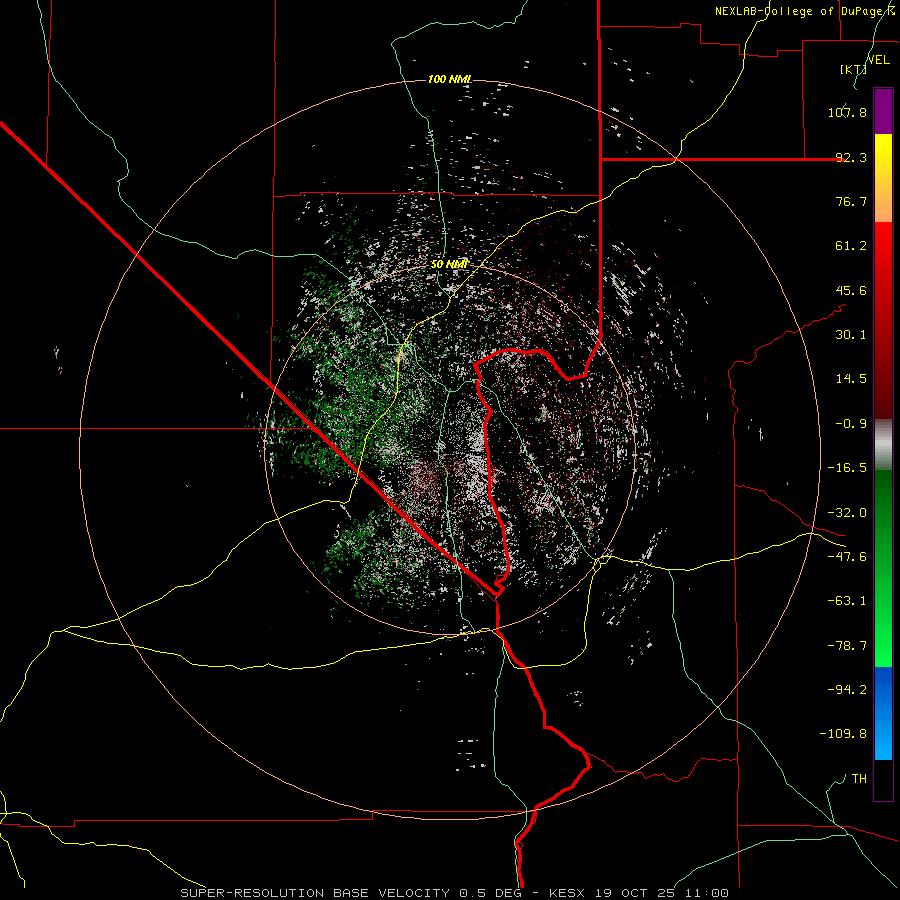This screenshot has width=900, height=900.
Task: Select the -78.7 velocity scale value
Action: pyautogui.click(x=847, y=646)
